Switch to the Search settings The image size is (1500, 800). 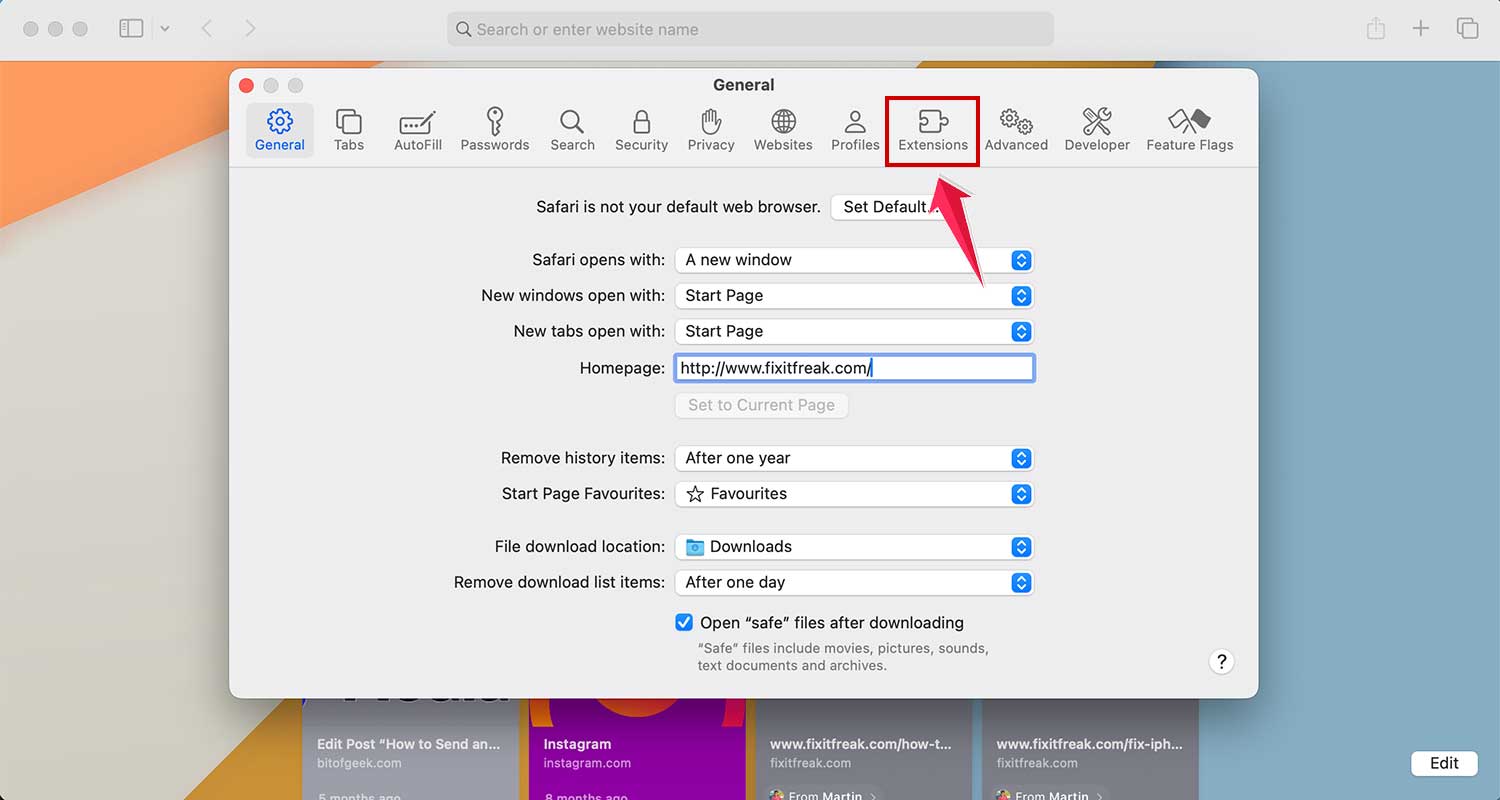coord(572,130)
